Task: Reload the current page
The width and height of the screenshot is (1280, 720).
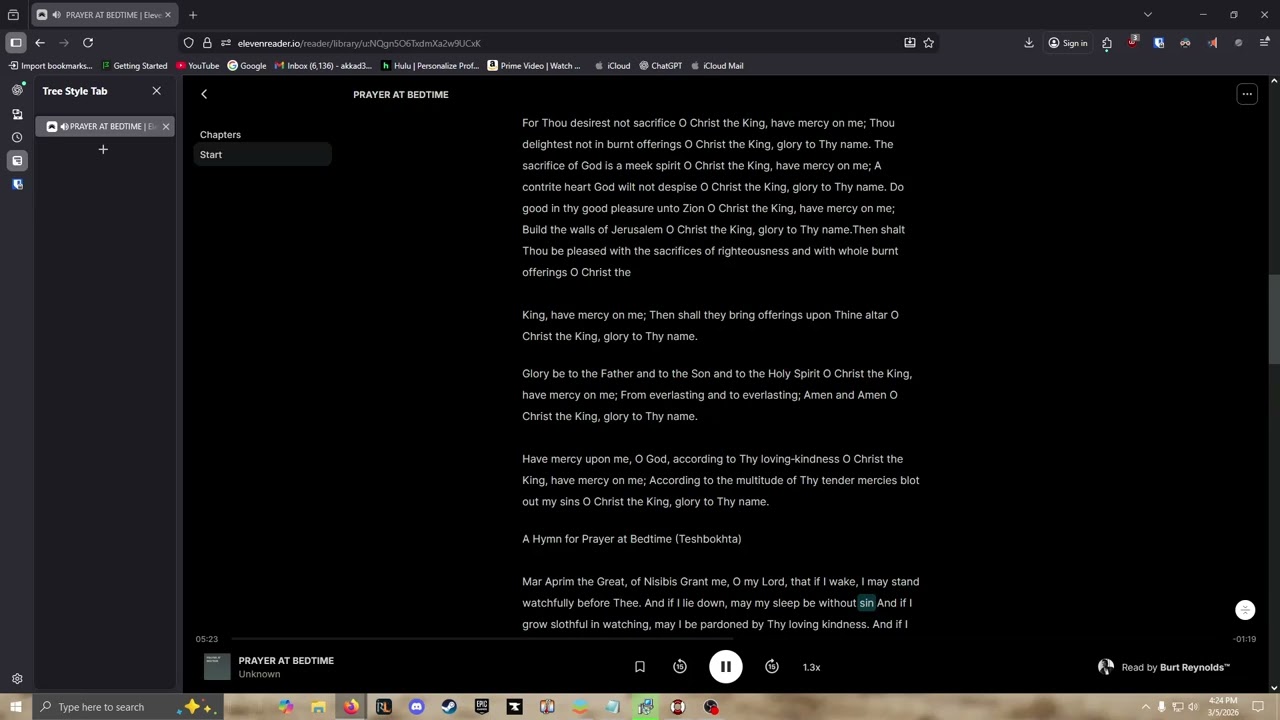Action: (88, 43)
